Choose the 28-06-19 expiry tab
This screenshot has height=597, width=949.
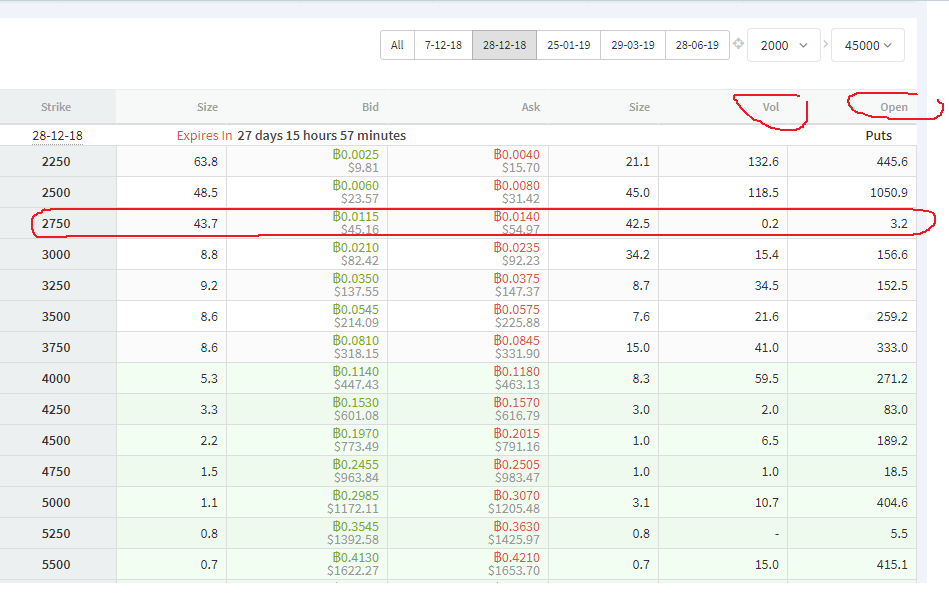pyautogui.click(x=696, y=45)
